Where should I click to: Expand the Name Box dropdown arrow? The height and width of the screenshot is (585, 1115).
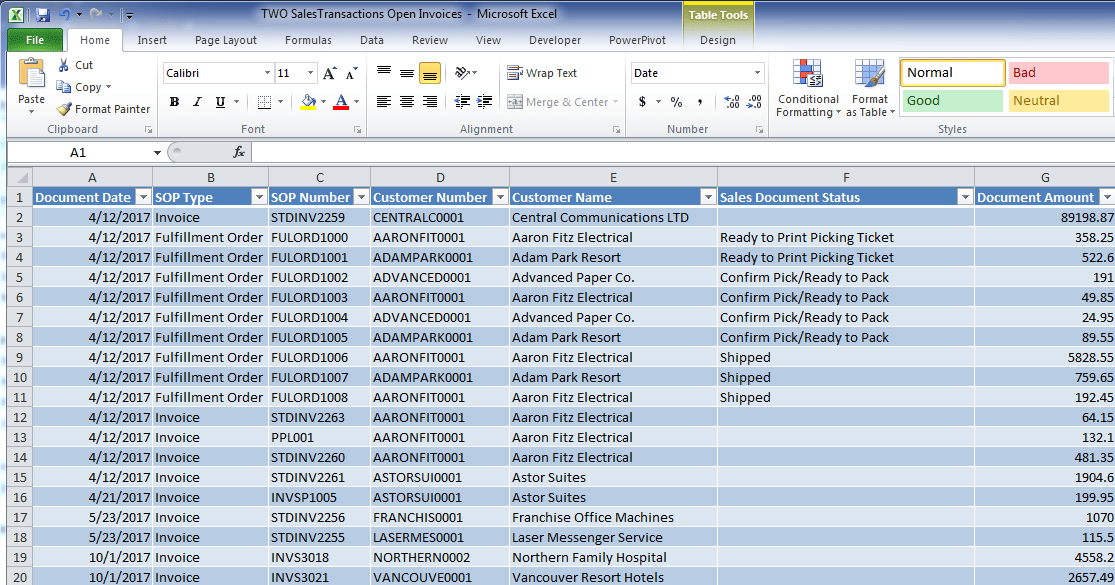click(157, 152)
